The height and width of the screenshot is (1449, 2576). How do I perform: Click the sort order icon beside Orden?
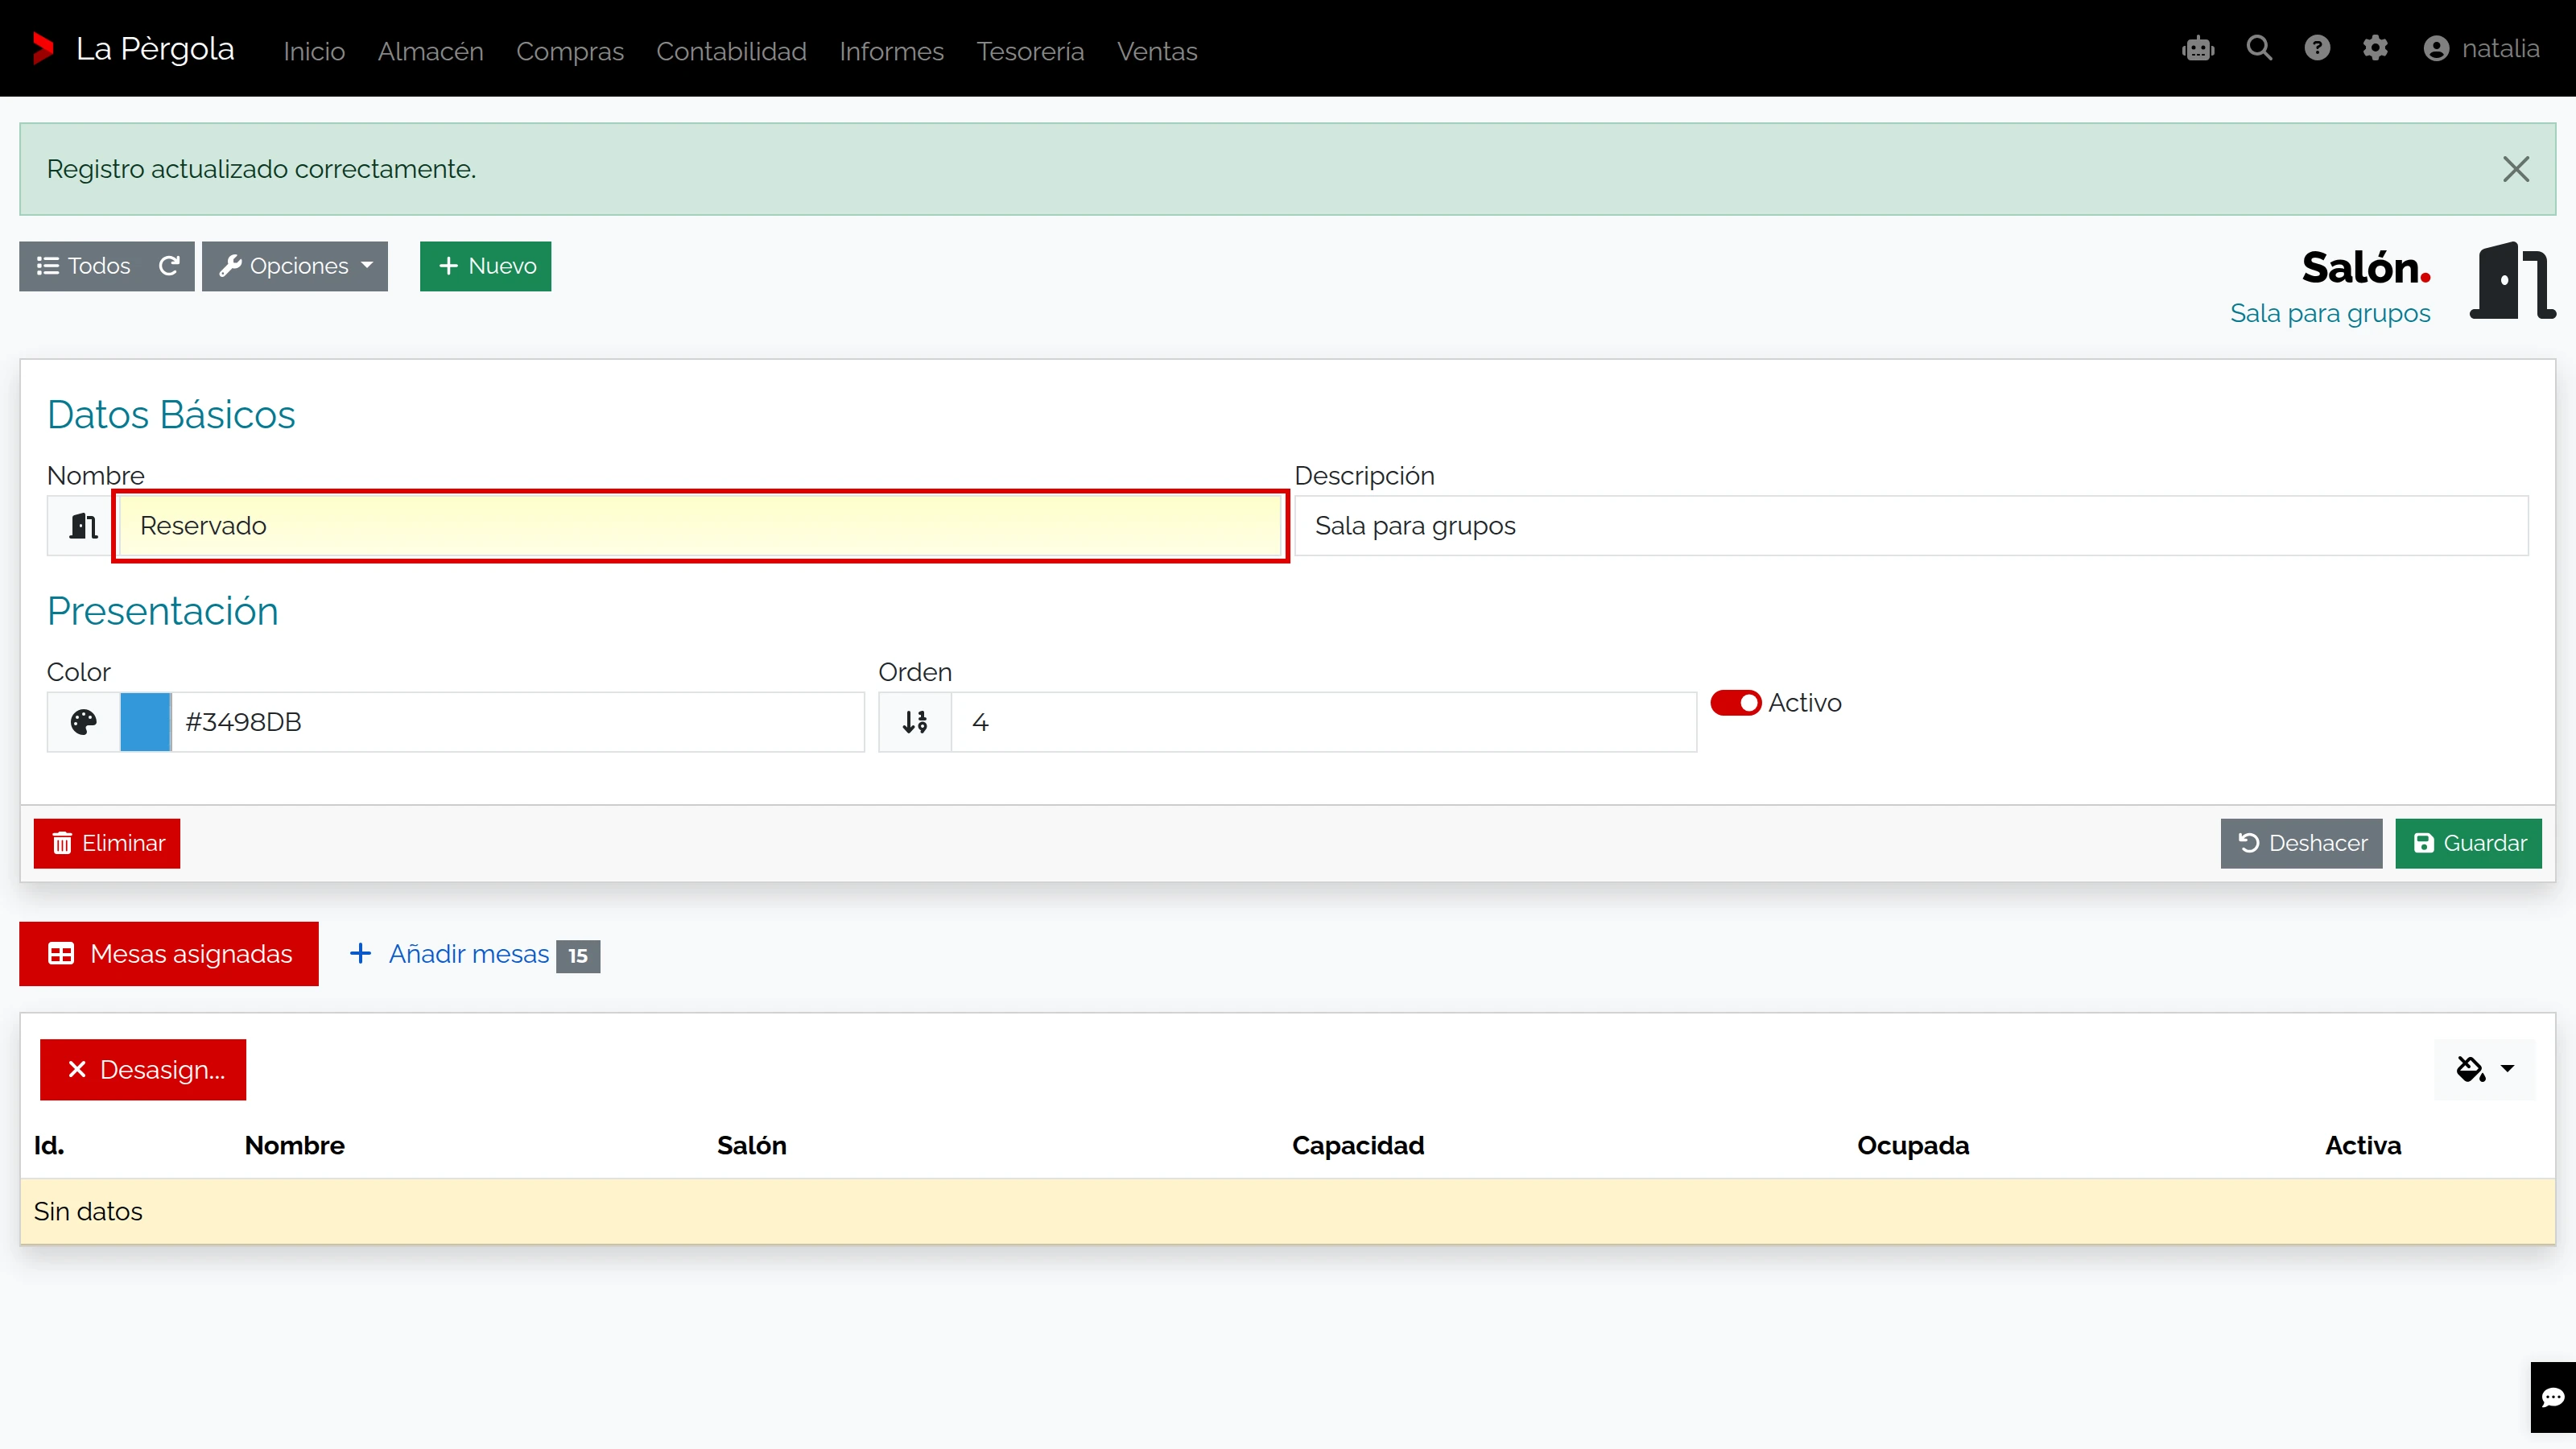(915, 722)
